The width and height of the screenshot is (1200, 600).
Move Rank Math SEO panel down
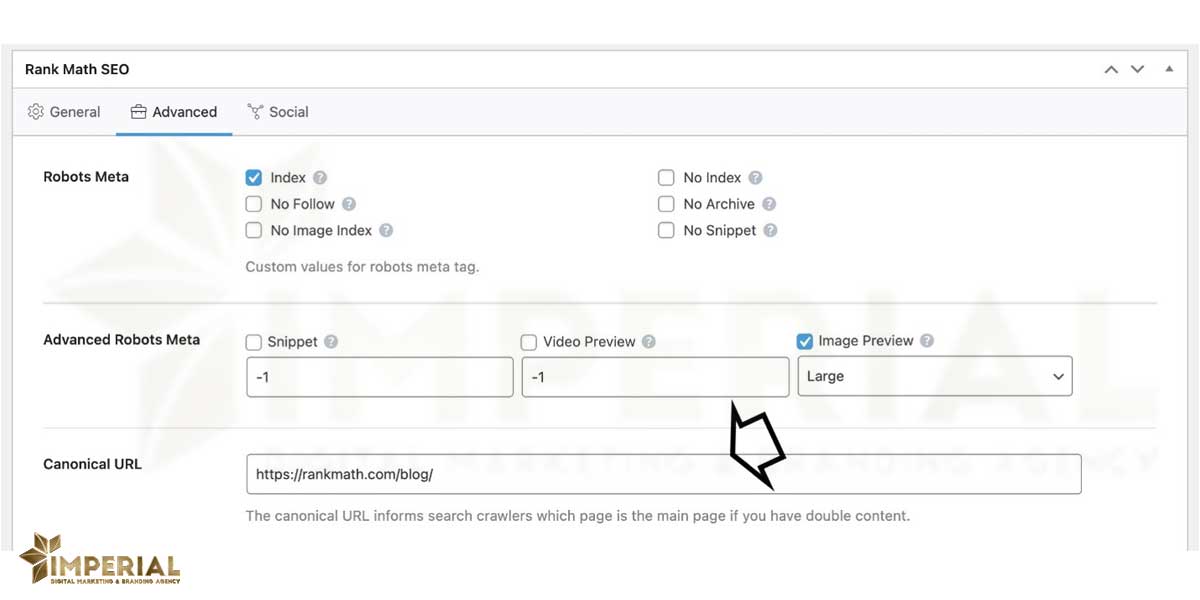pyautogui.click(x=1137, y=69)
